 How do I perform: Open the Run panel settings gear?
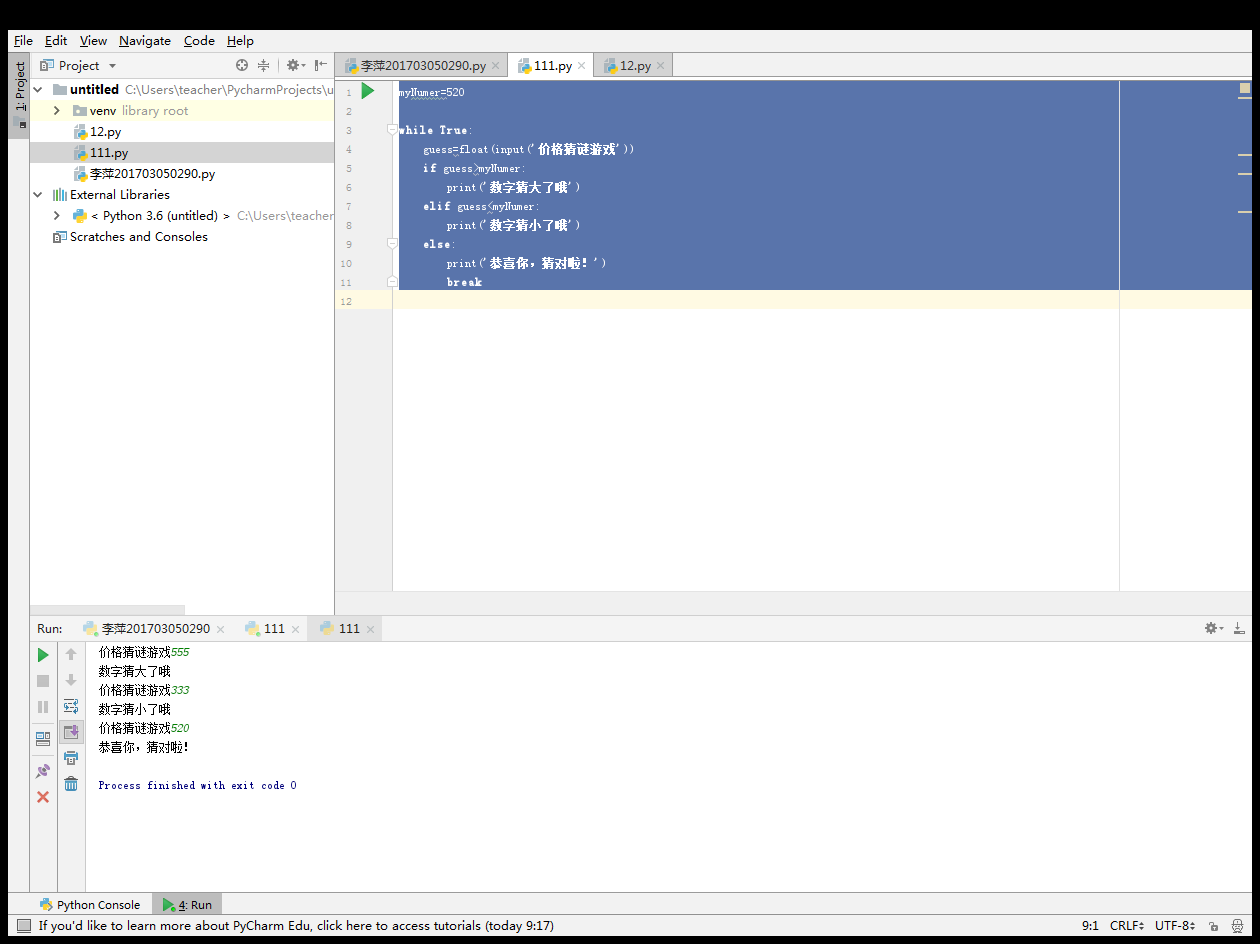click(1213, 628)
